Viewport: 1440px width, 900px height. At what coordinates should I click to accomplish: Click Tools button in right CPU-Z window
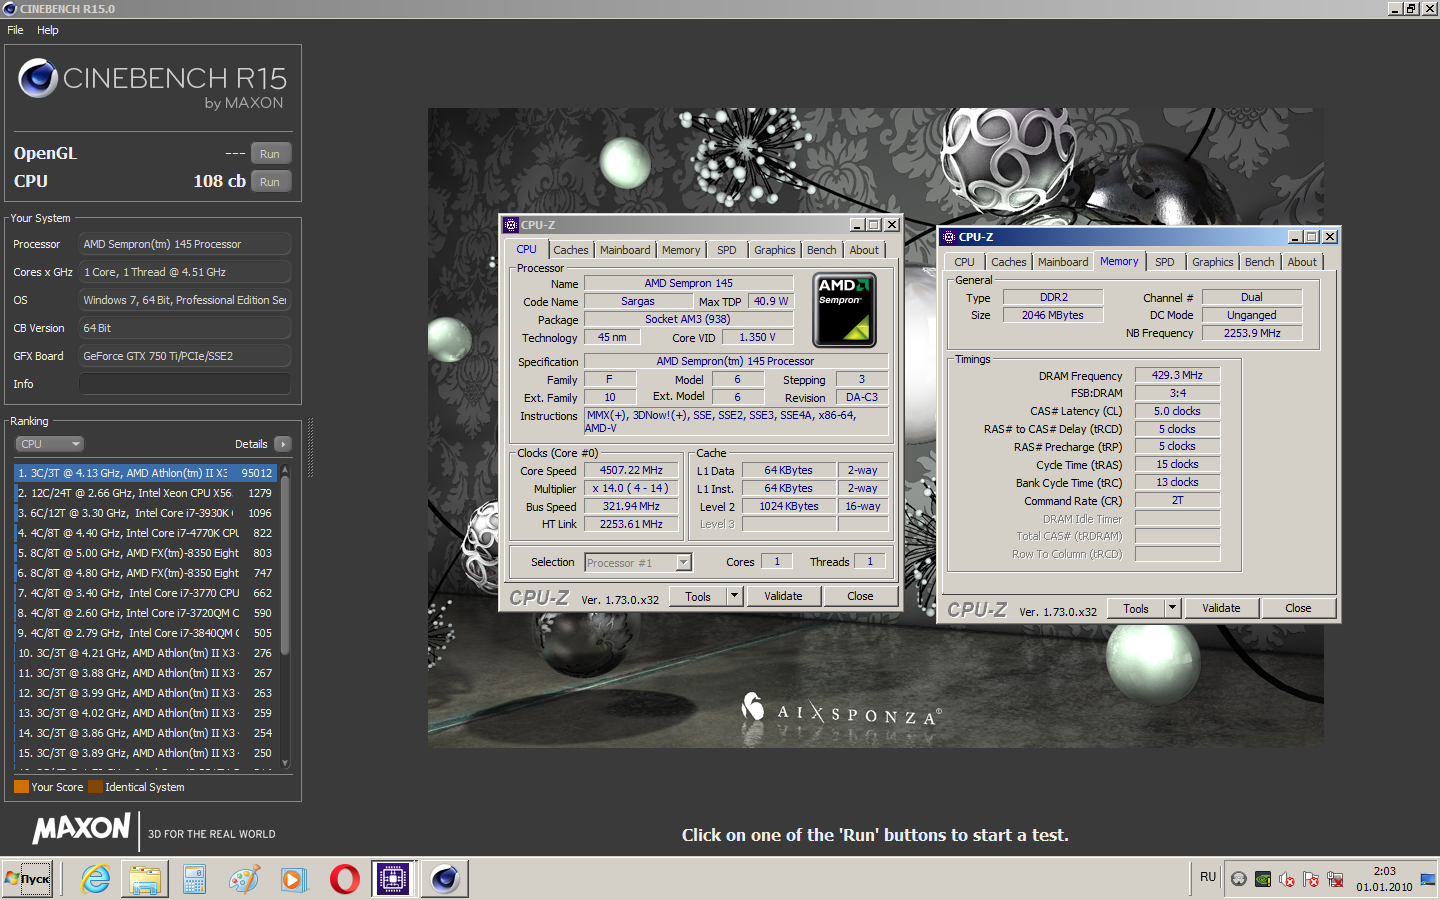pyautogui.click(x=1136, y=609)
